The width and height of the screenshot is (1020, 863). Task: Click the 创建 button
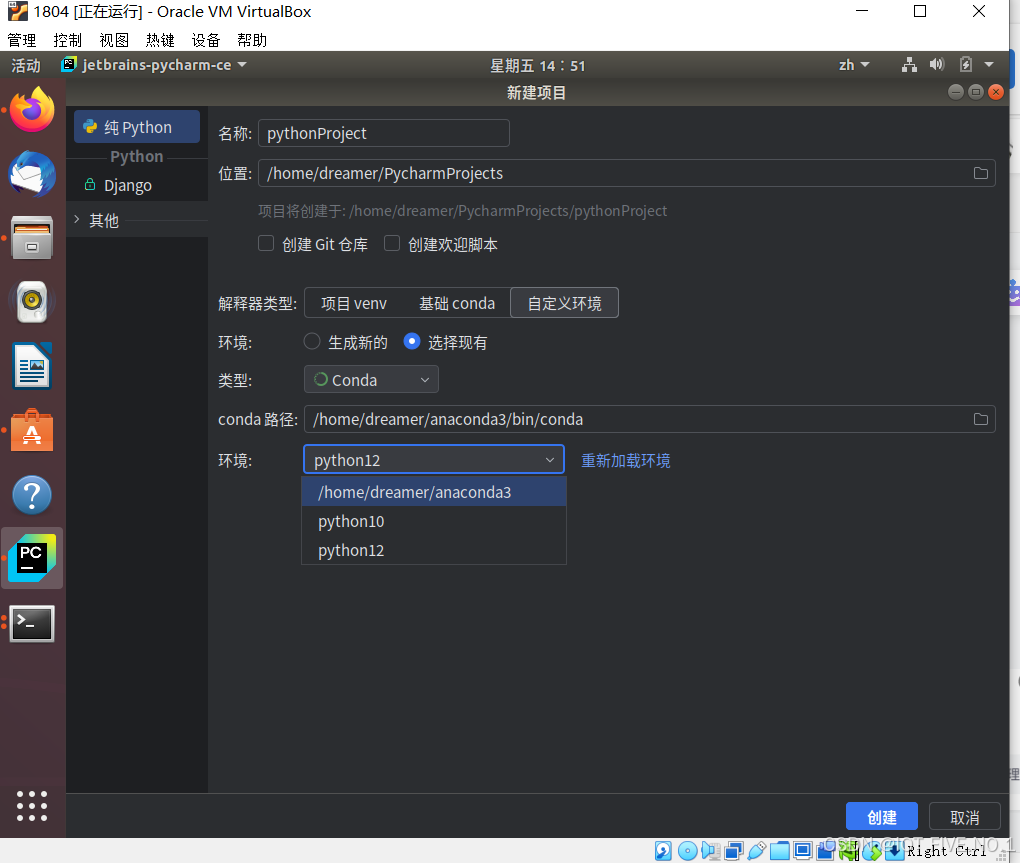(x=881, y=817)
